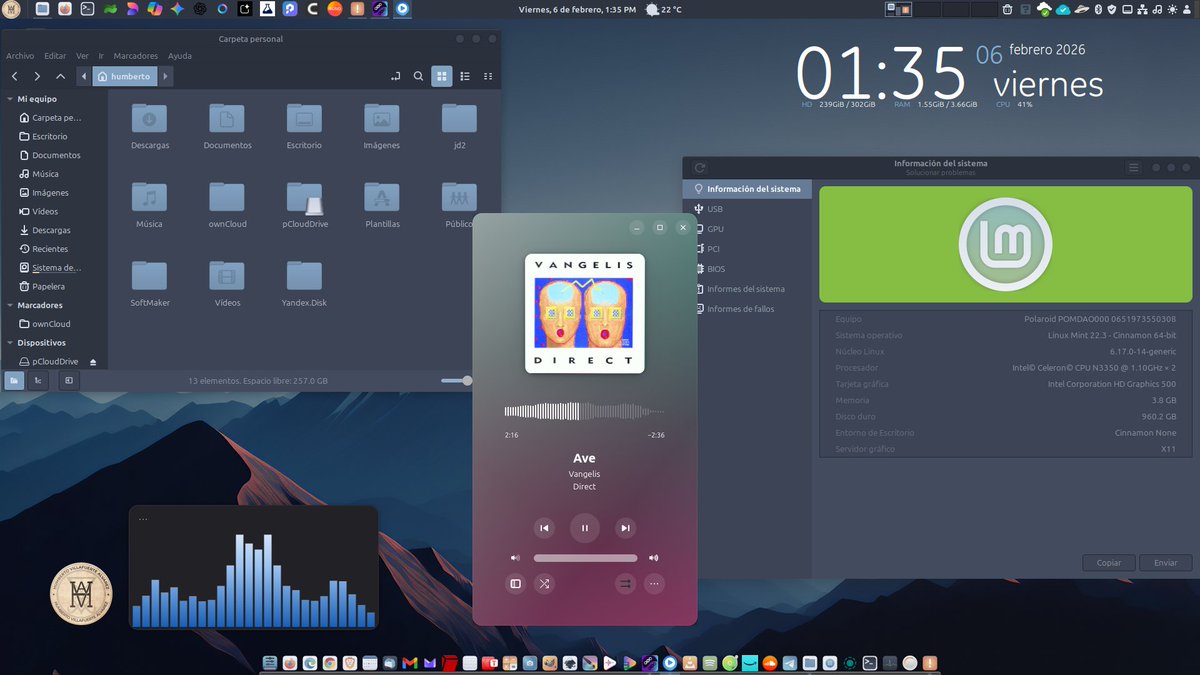Select the Yandex.Disk folder
The height and width of the screenshot is (675, 1200).
[x=304, y=276]
